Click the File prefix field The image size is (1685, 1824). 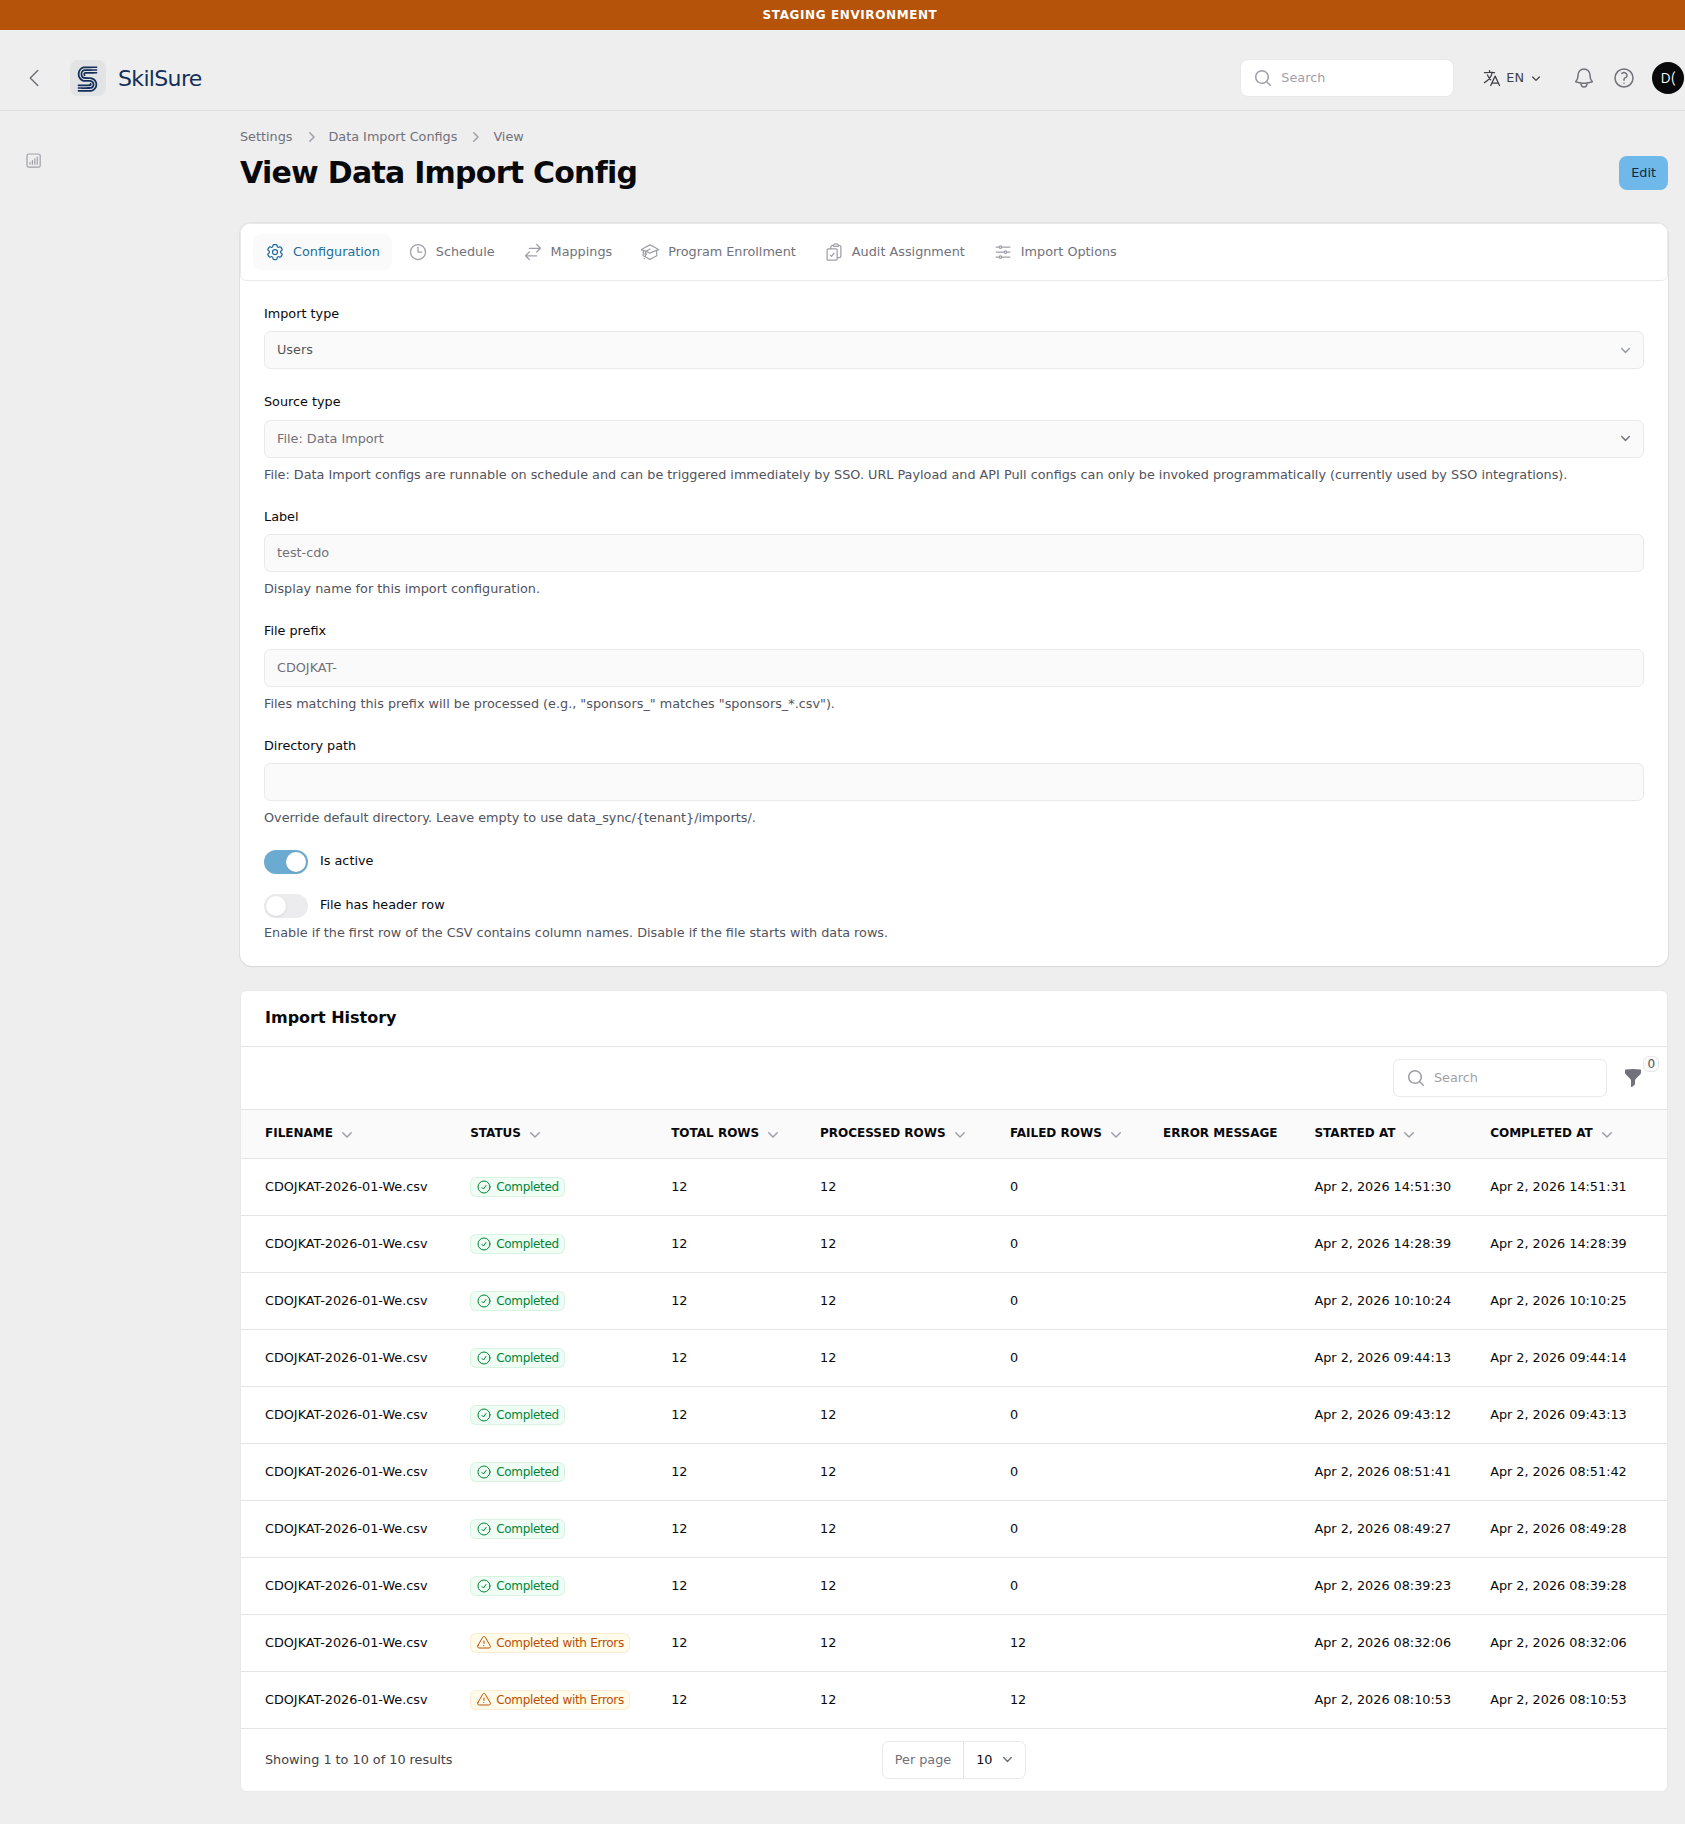pos(953,668)
